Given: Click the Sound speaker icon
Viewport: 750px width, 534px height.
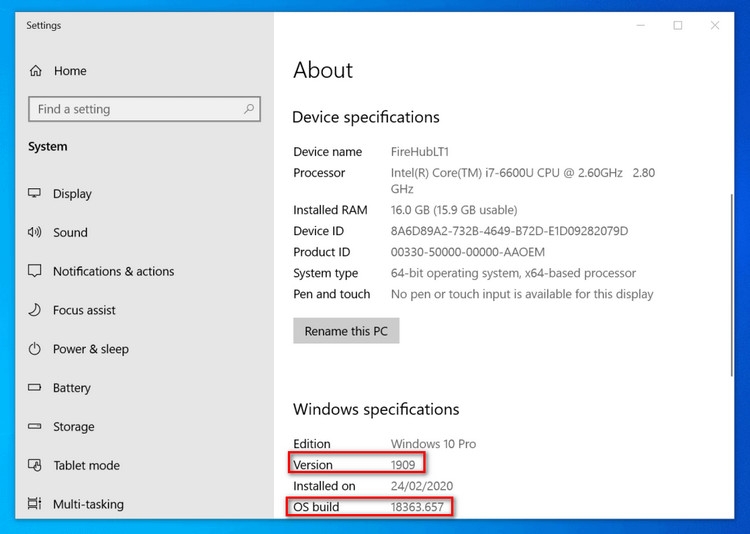Looking at the screenshot, I should (34, 233).
